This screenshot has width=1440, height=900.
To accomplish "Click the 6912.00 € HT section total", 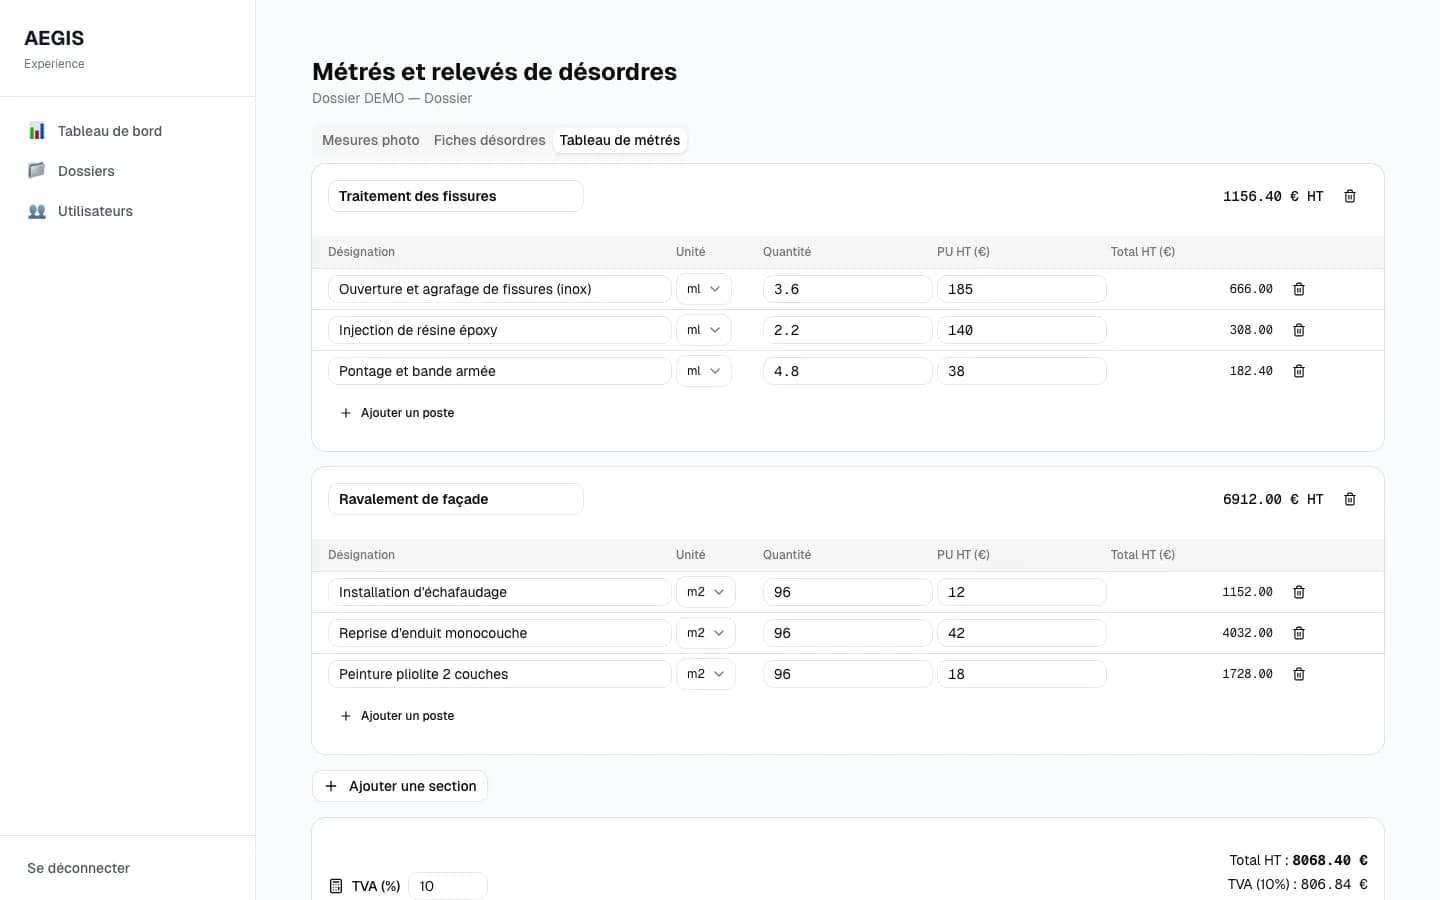I will [x=1273, y=499].
